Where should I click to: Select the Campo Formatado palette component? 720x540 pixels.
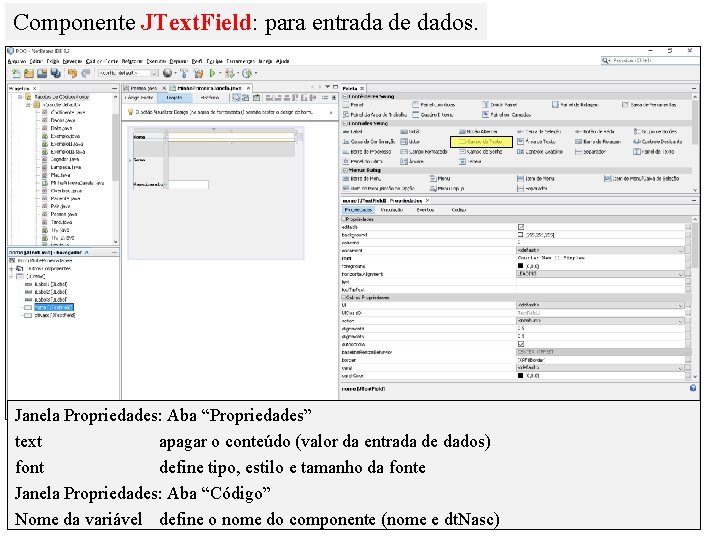423,152
